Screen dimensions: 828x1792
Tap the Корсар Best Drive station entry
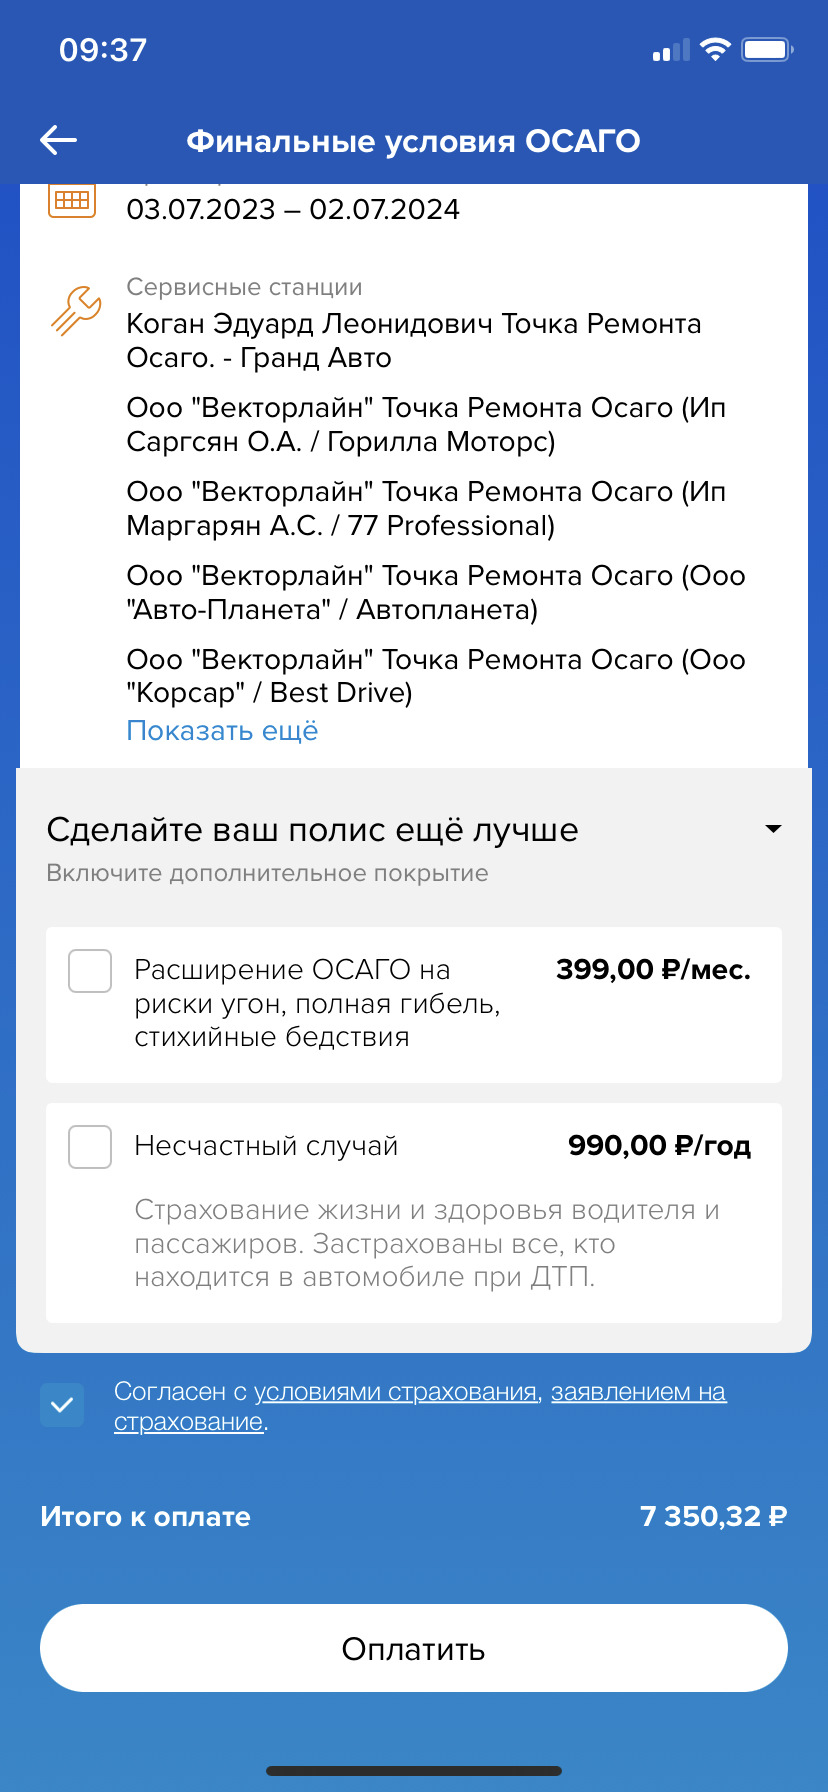click(x=435, y=676)
